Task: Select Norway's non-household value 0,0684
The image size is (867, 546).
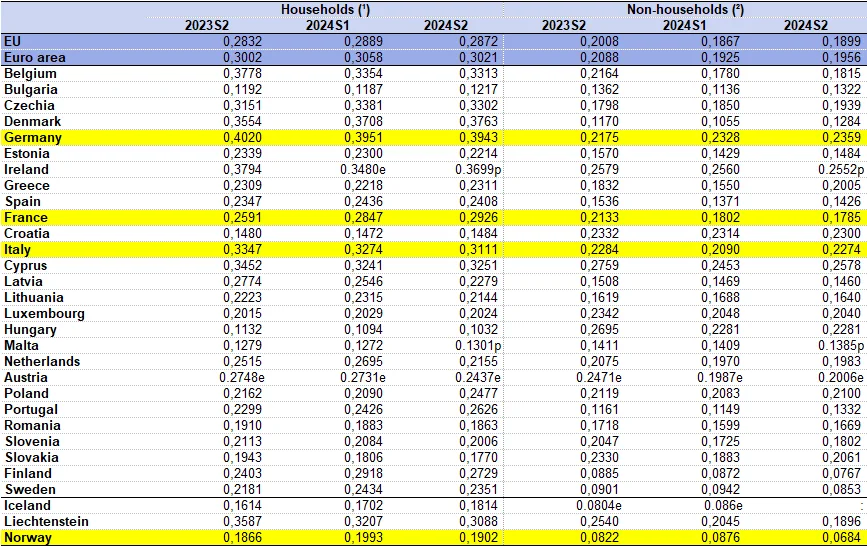Action: click(838, 537)
